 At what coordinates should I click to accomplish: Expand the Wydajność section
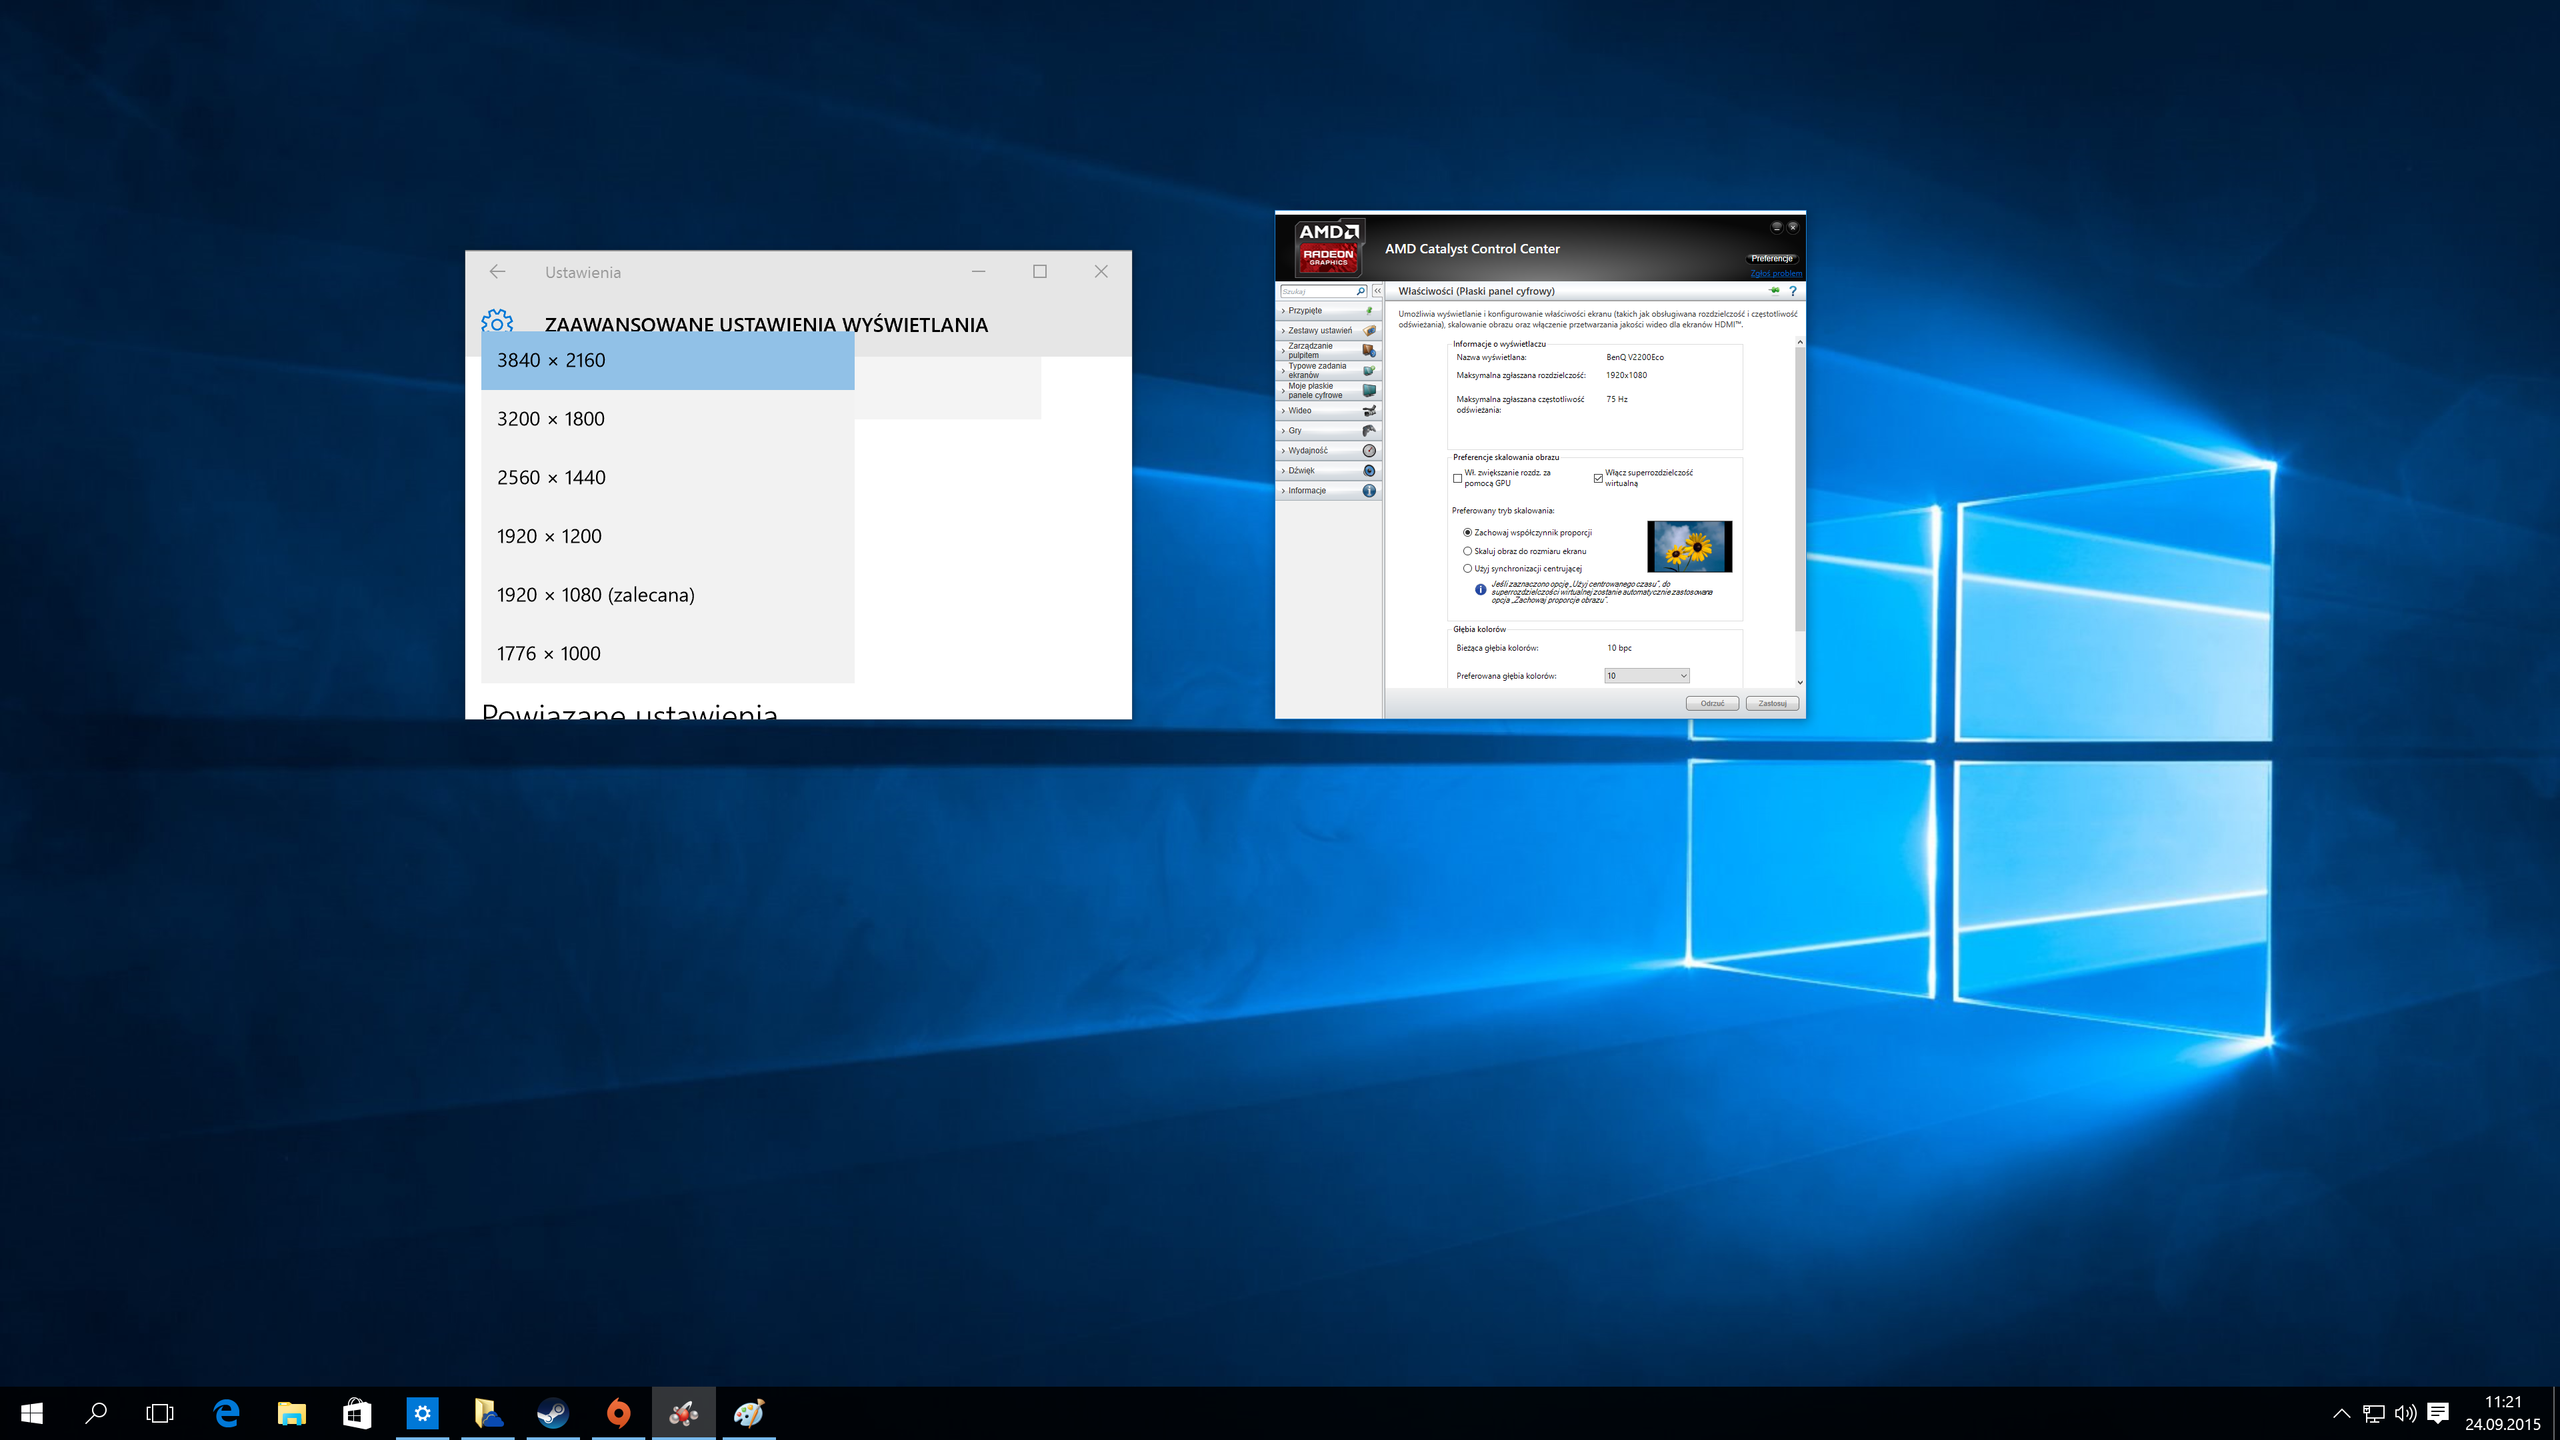click(x=1328, y=451)
